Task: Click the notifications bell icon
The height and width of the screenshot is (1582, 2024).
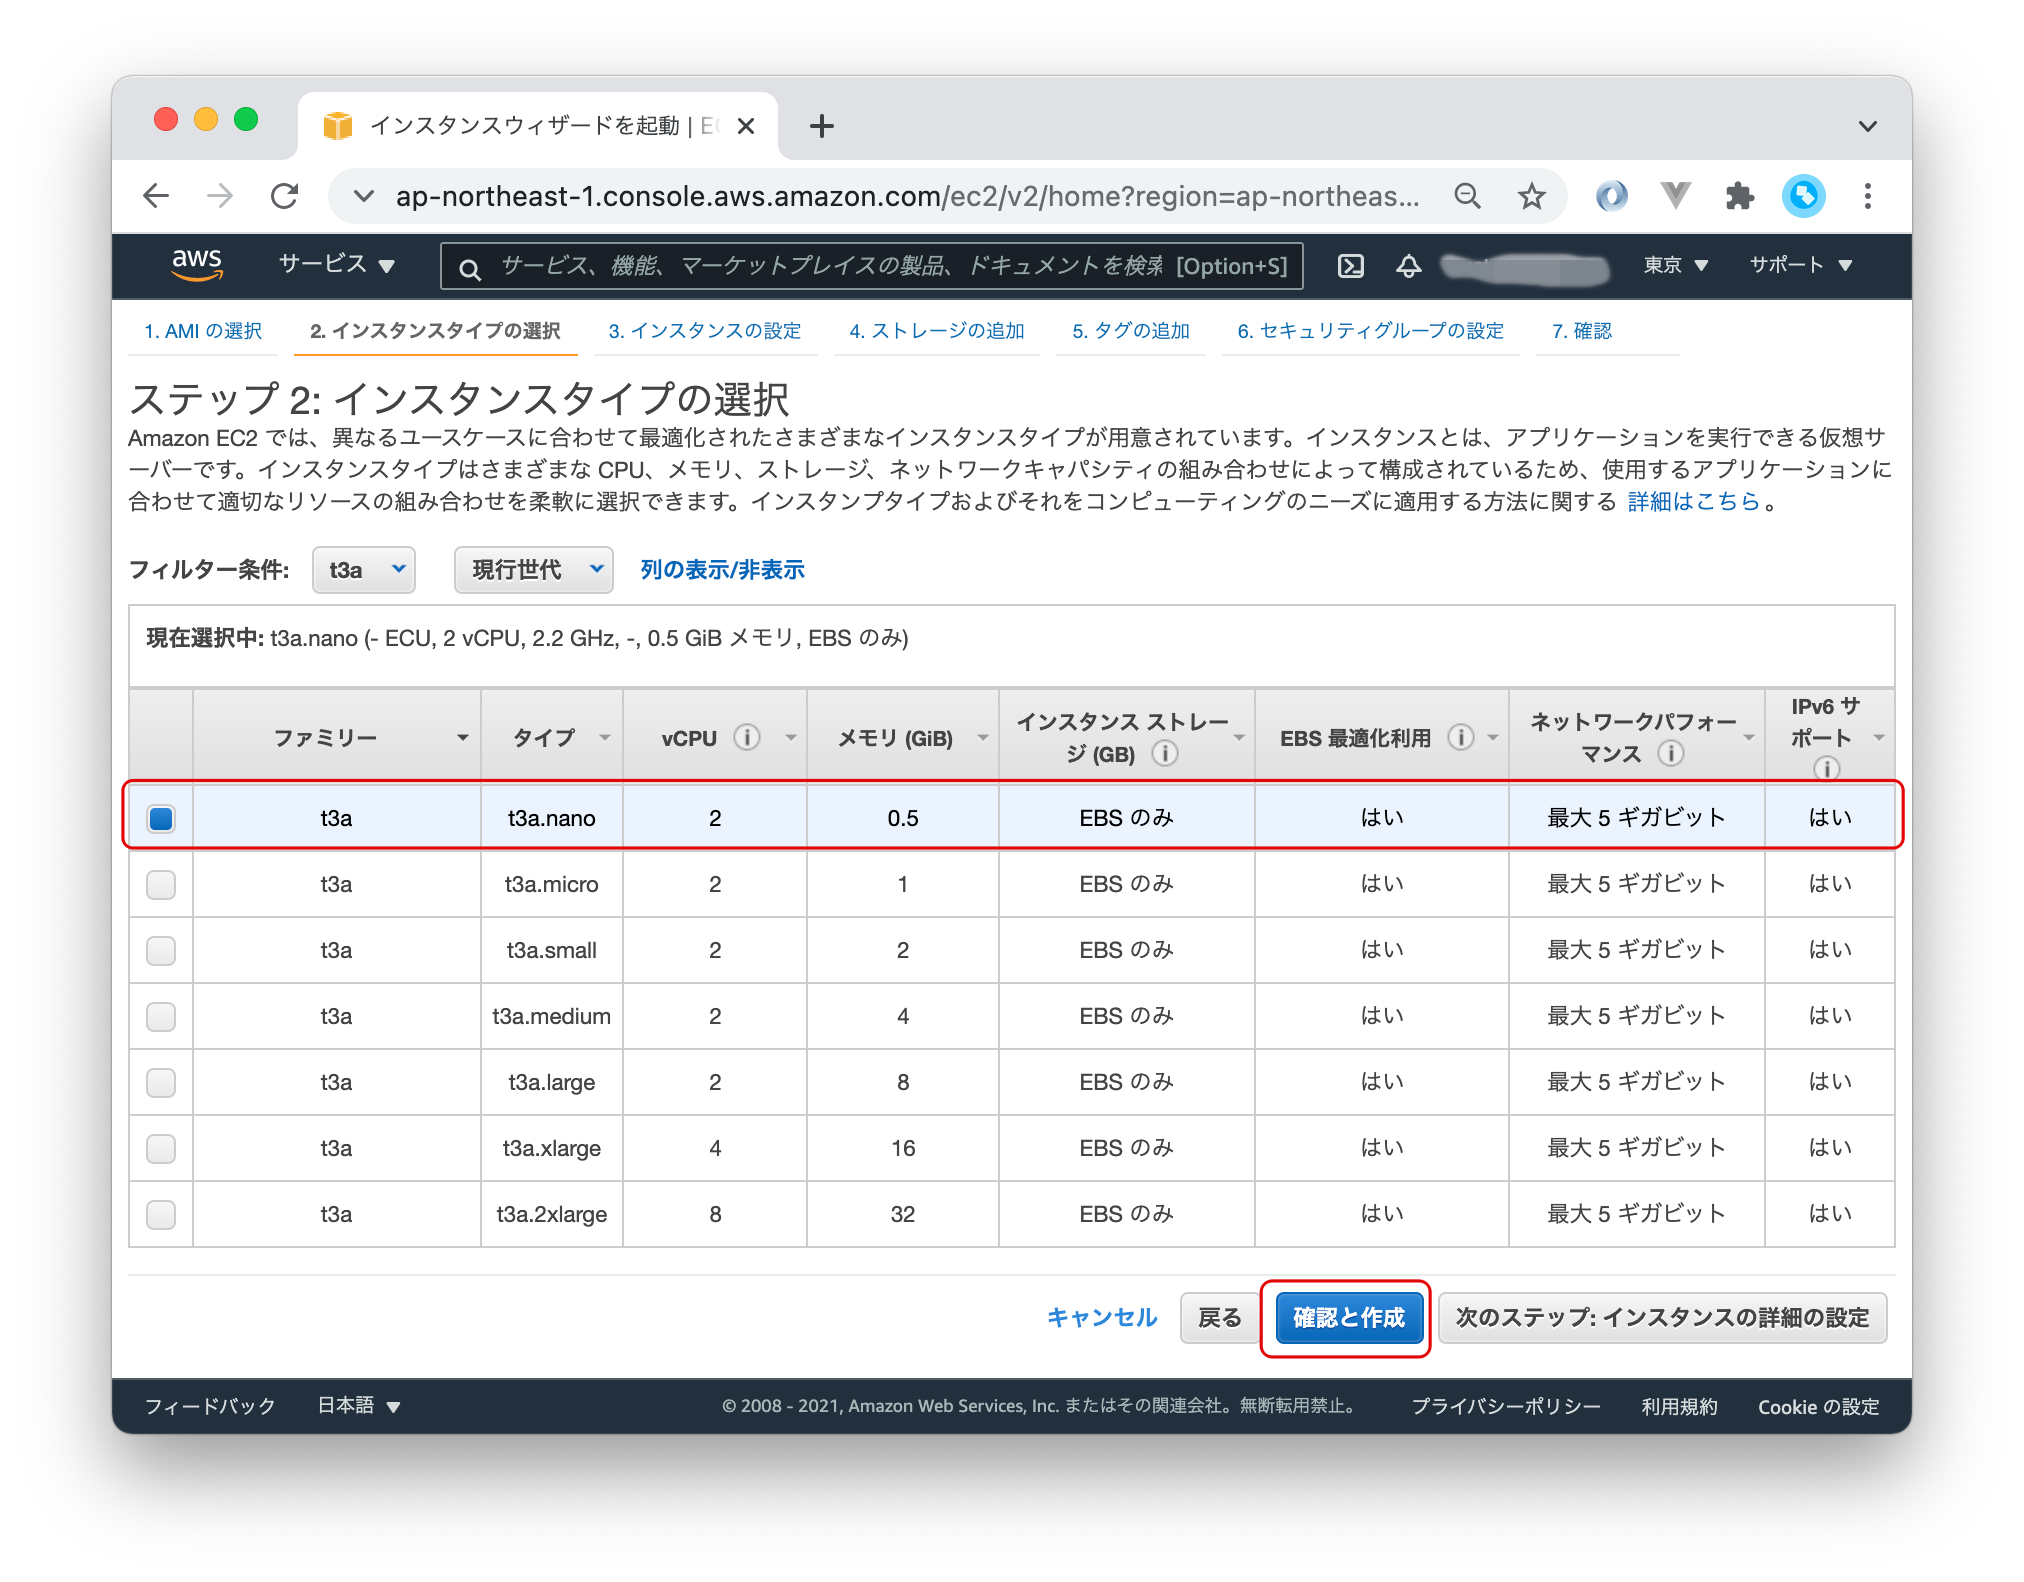Action: pyautogui.click(x=1408, y=266)
